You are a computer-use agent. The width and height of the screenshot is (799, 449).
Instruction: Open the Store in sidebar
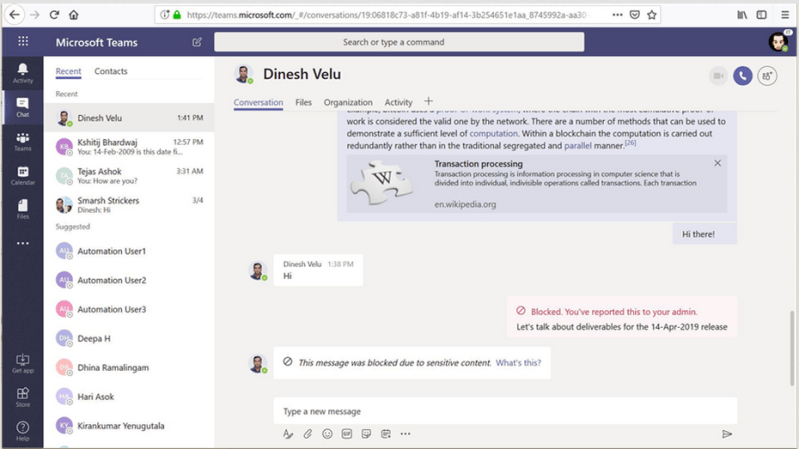[22, 397]
